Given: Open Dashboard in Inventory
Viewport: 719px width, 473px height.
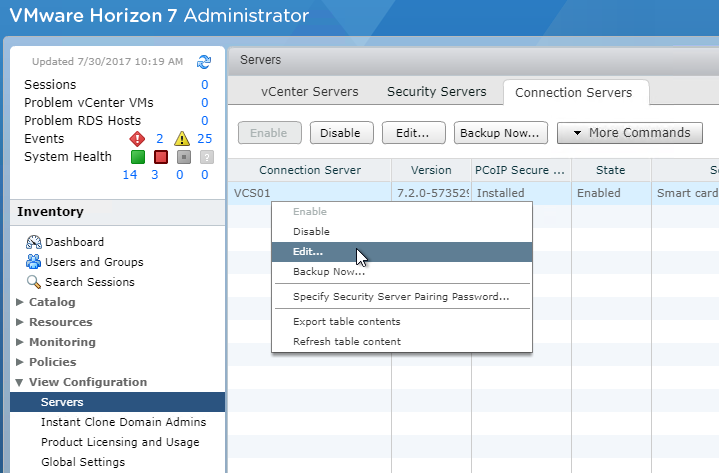Looking at the screenshot, I should pos(74,242).
